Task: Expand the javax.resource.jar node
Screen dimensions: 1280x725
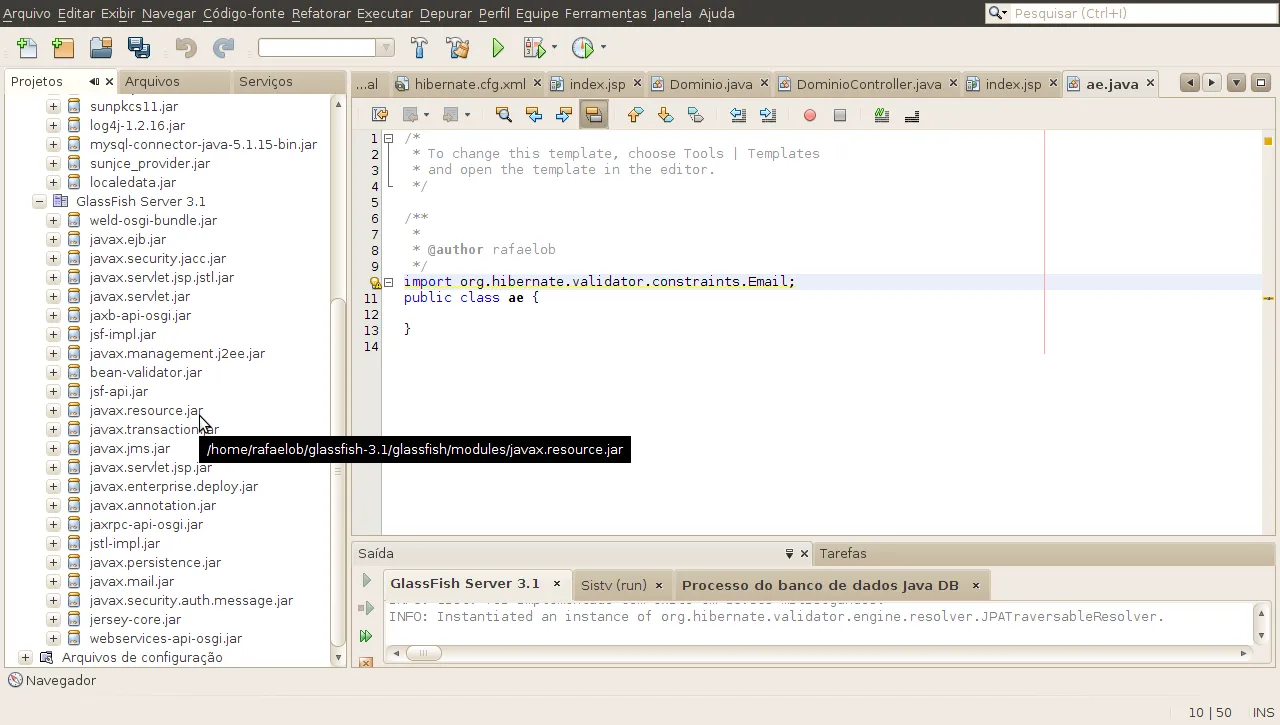Action: [53, 411]
